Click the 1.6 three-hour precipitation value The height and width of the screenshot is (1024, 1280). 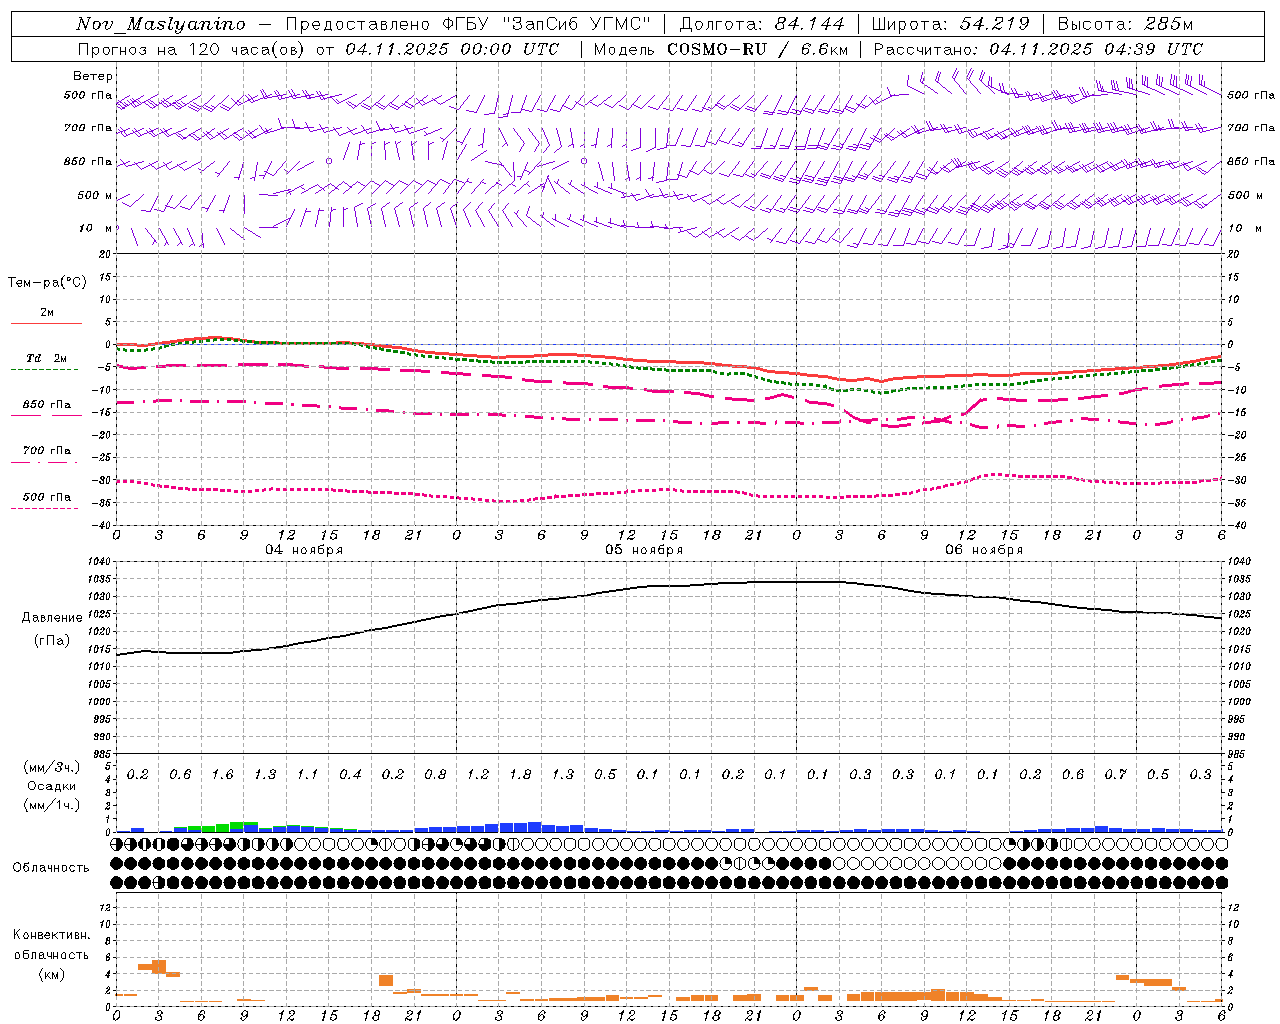tap(222, 775)
